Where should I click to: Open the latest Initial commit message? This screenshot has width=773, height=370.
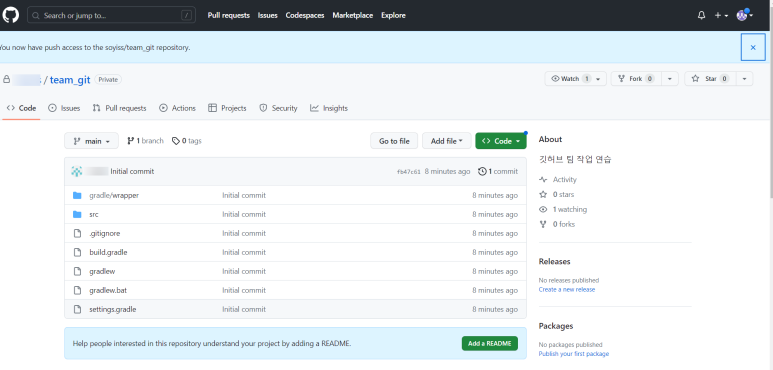(x=132, y=171)
